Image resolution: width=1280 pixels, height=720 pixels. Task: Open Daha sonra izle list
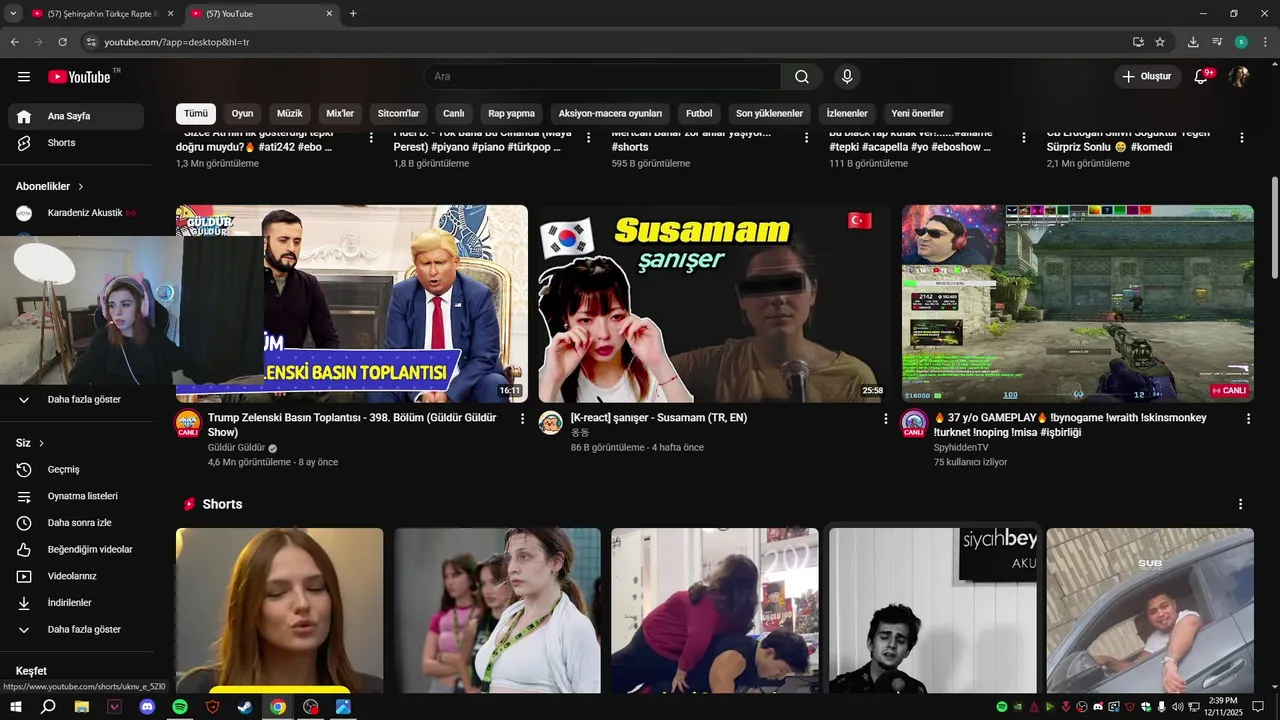click(x=76, y=523)
